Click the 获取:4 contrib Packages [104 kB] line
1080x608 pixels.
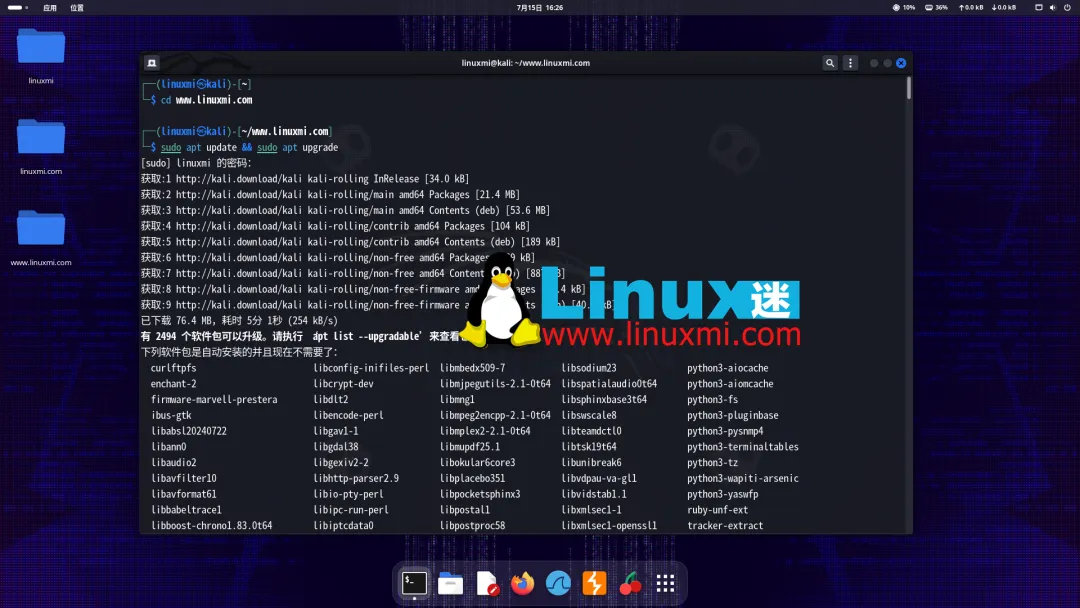coord(335,227)
